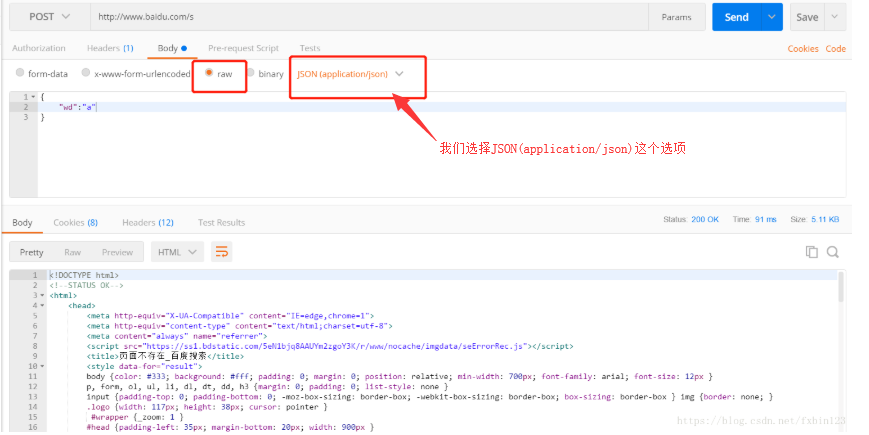Switch to the Authorization tab
The image size is (869, 435).
[39, 48]
